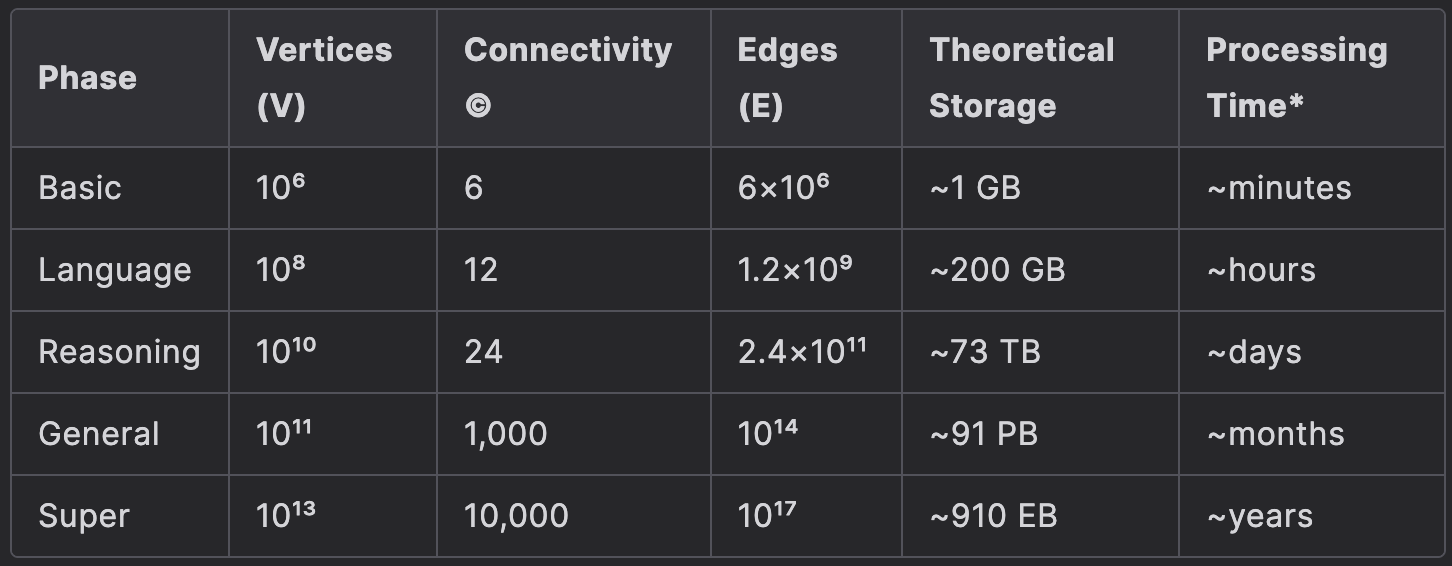Click the Edges (E) column header
Viewport: 1452px width, 566px height.
coord(787,78)
